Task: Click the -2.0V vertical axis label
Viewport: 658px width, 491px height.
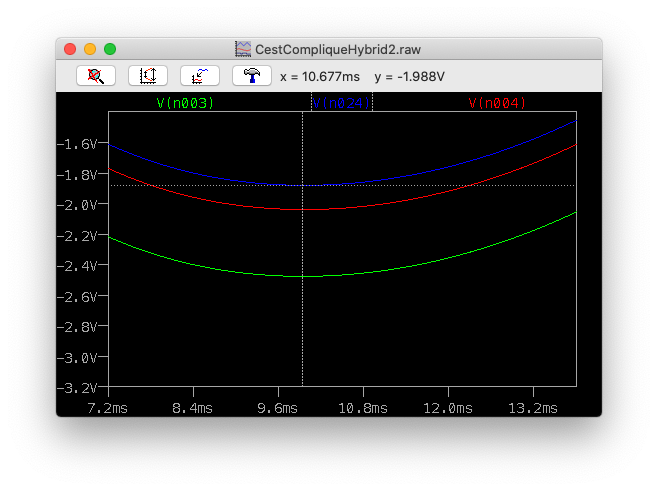Action: [77, 205]
